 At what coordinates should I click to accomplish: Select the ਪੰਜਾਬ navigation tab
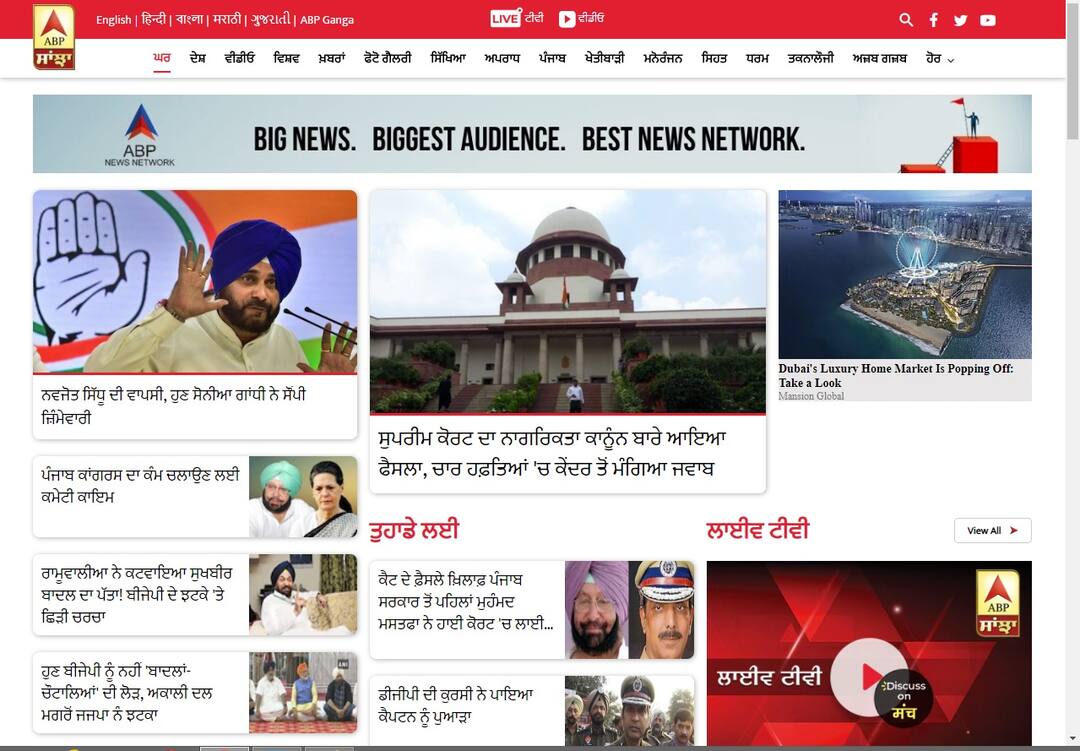(x=552, y=59)
